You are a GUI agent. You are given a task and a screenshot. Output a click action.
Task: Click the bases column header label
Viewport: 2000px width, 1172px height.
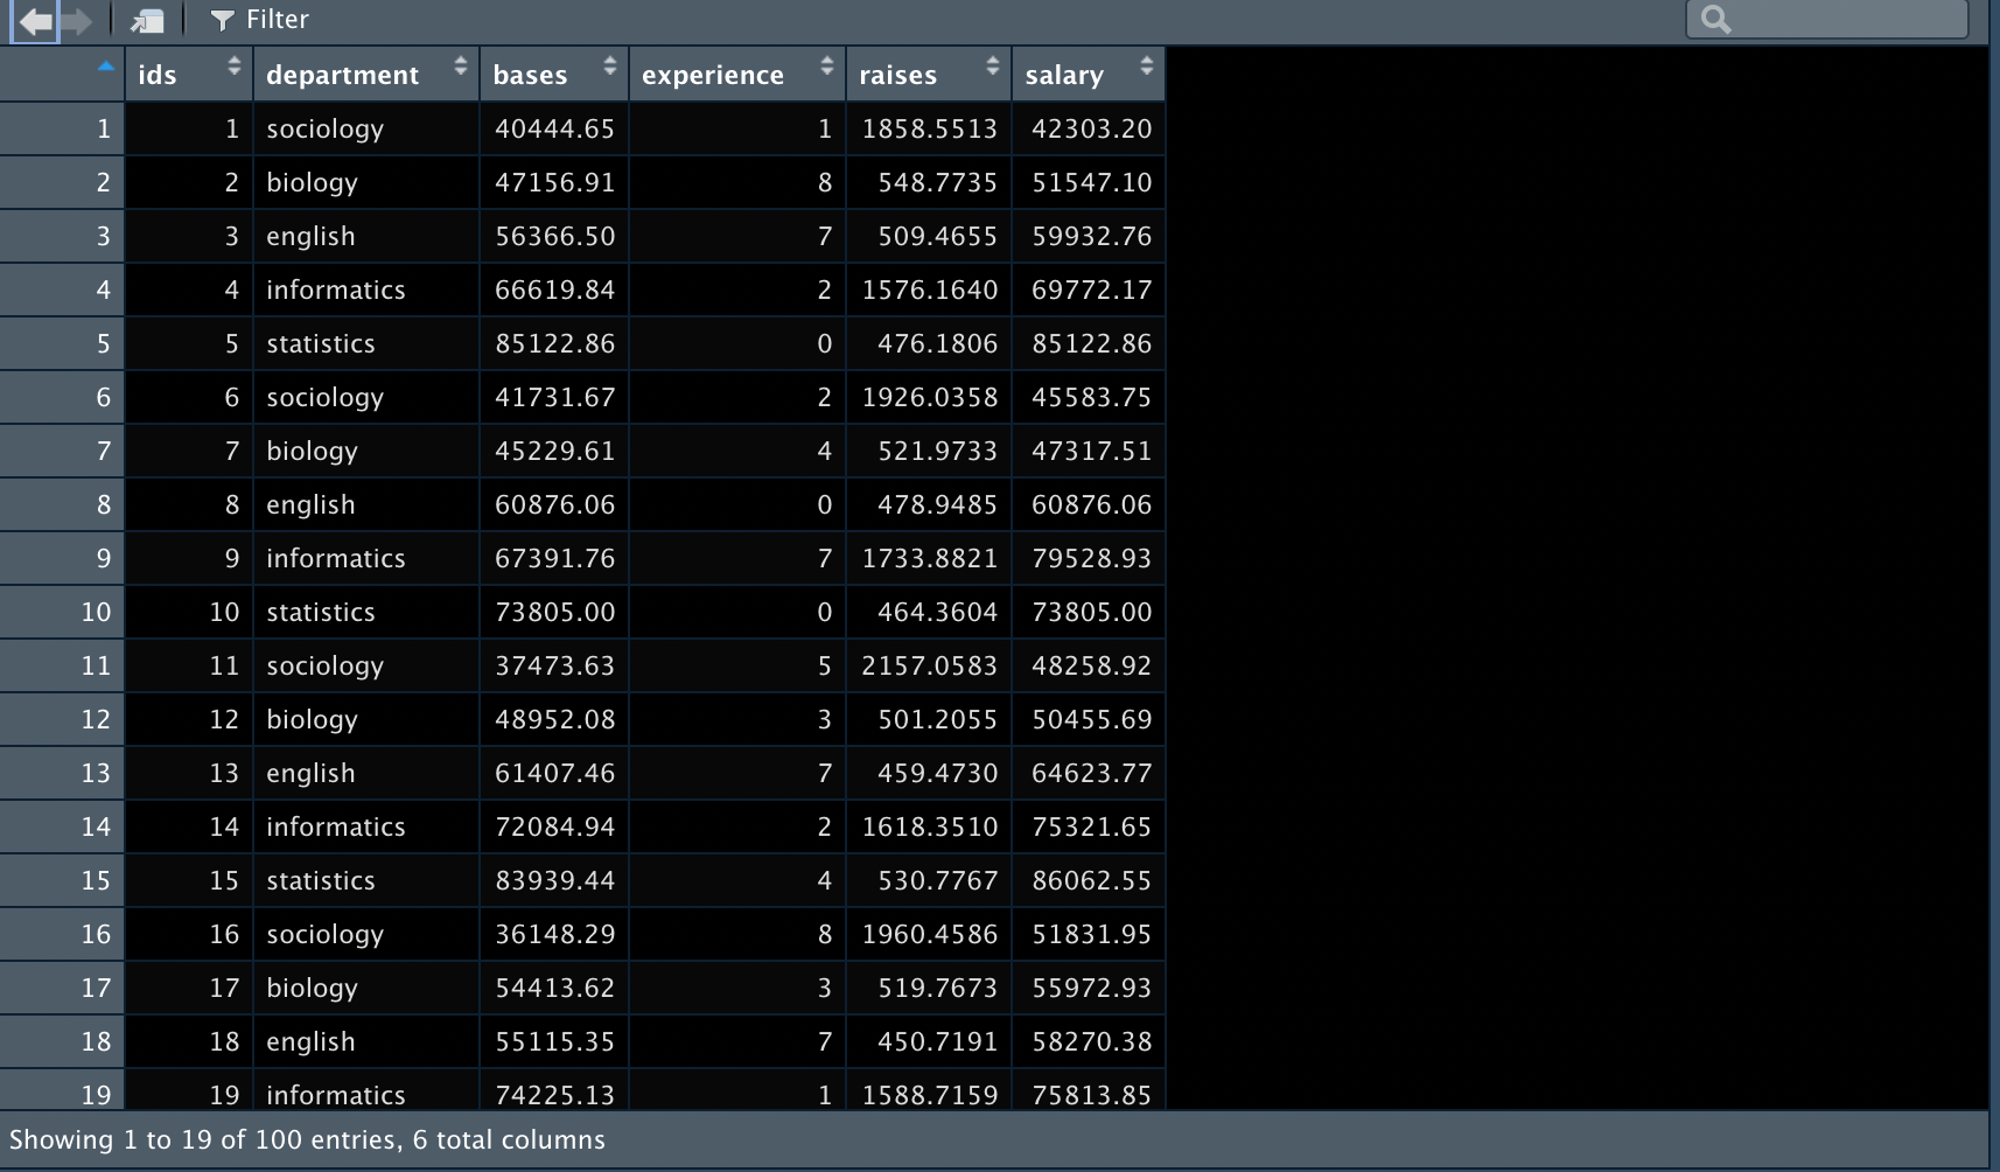click(x=530, y=75)
